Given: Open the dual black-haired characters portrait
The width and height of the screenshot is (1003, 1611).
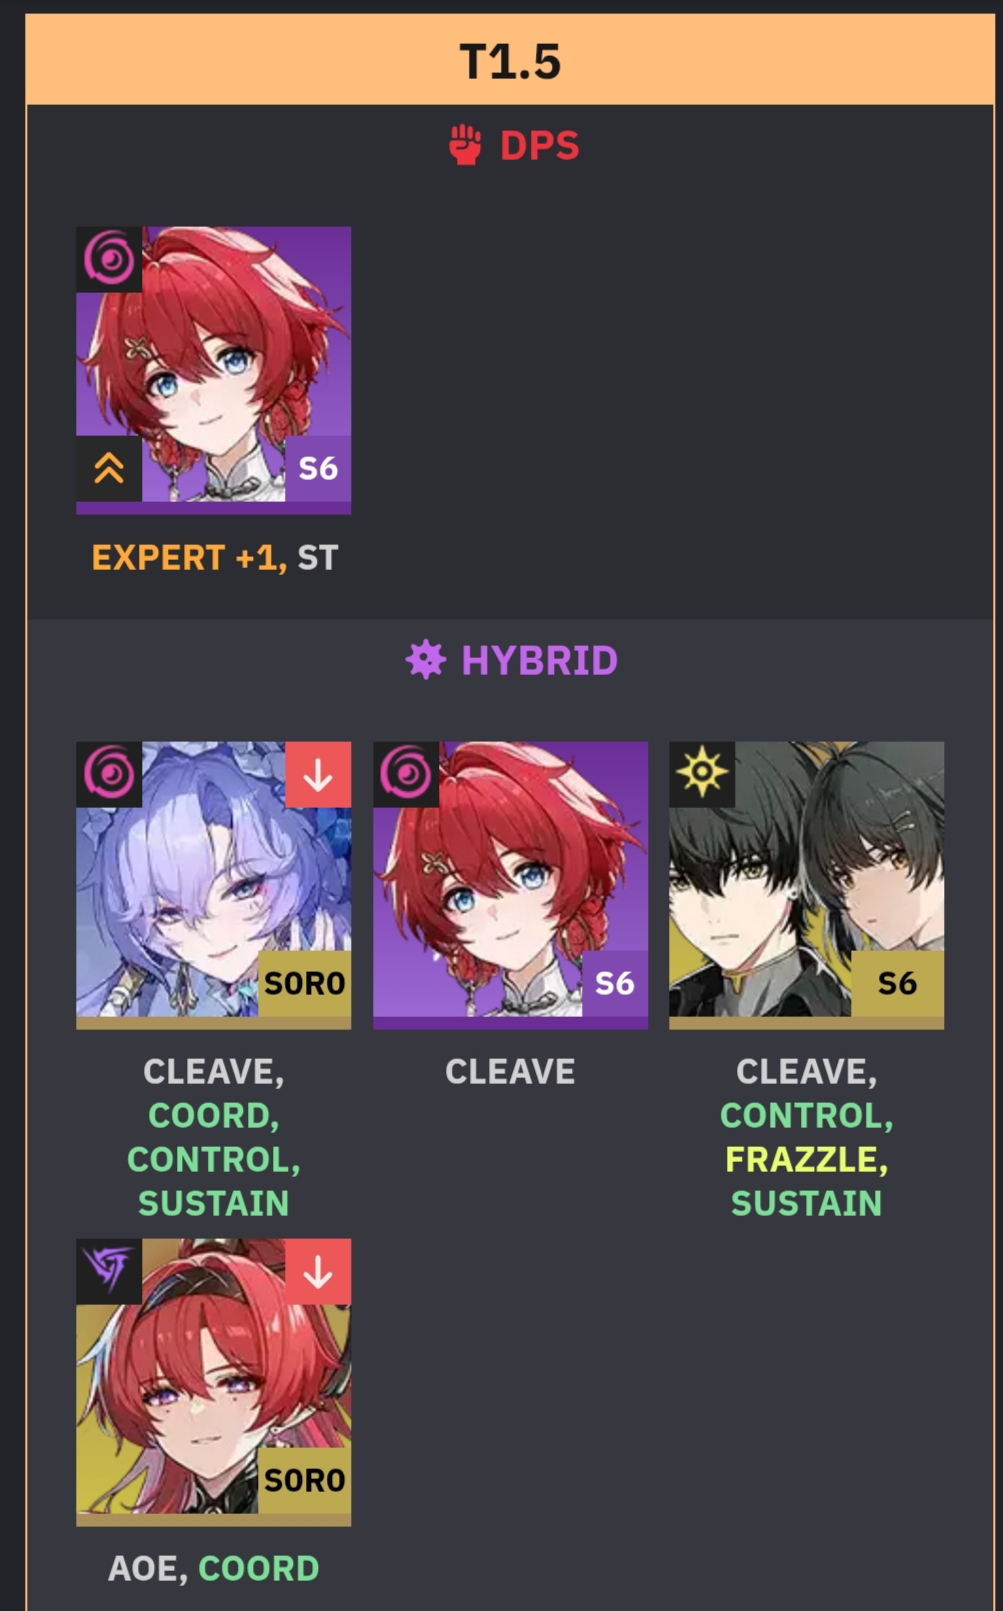Looking at the screenshot, I should (807, 885).
